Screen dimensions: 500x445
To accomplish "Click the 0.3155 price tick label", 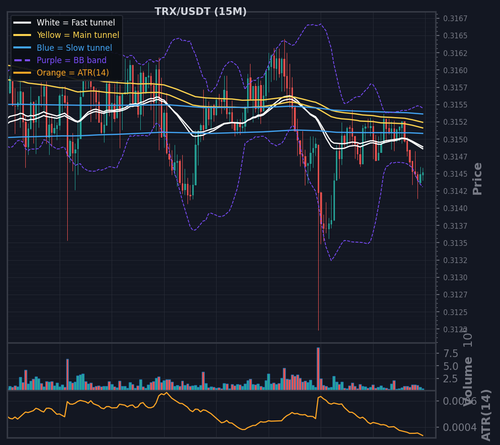I will (x=455, y=105).
